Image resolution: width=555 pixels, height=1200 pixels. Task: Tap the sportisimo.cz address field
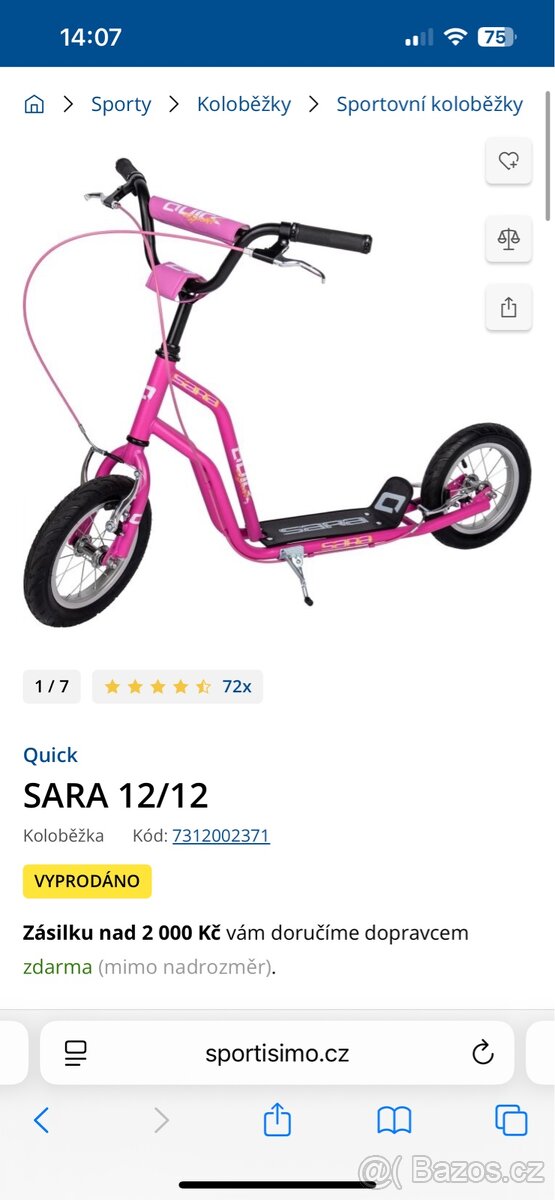click(x=277, y=1052)
